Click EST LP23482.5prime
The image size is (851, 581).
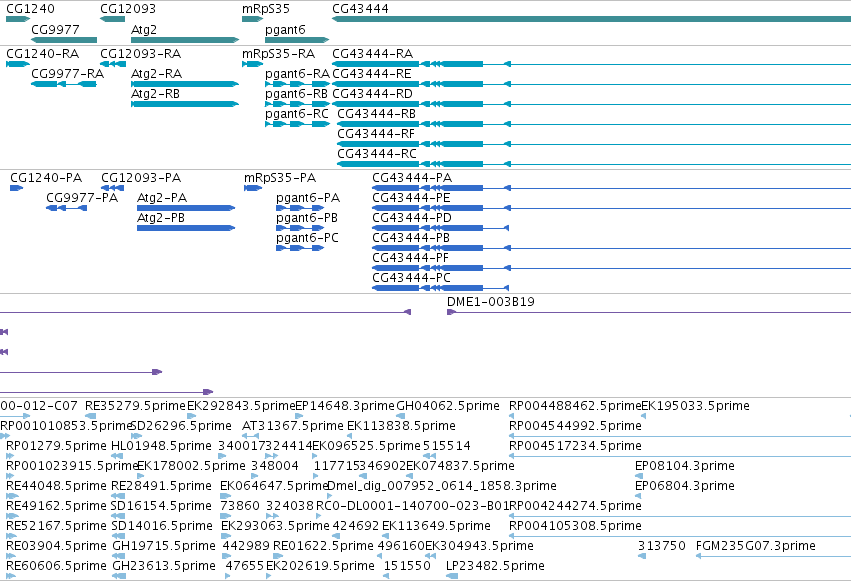click(495, 566)
